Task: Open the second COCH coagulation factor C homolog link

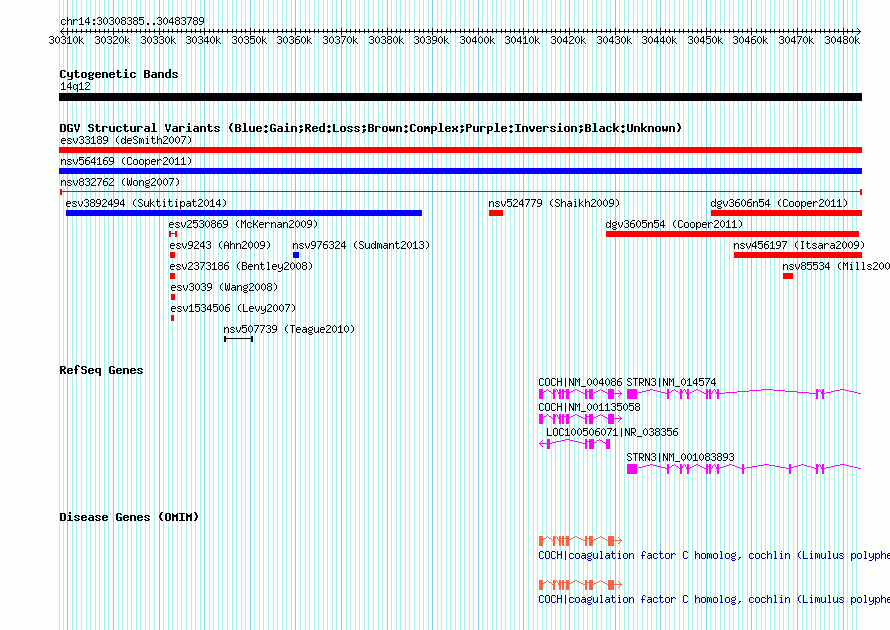Action: tap(714, 599)
